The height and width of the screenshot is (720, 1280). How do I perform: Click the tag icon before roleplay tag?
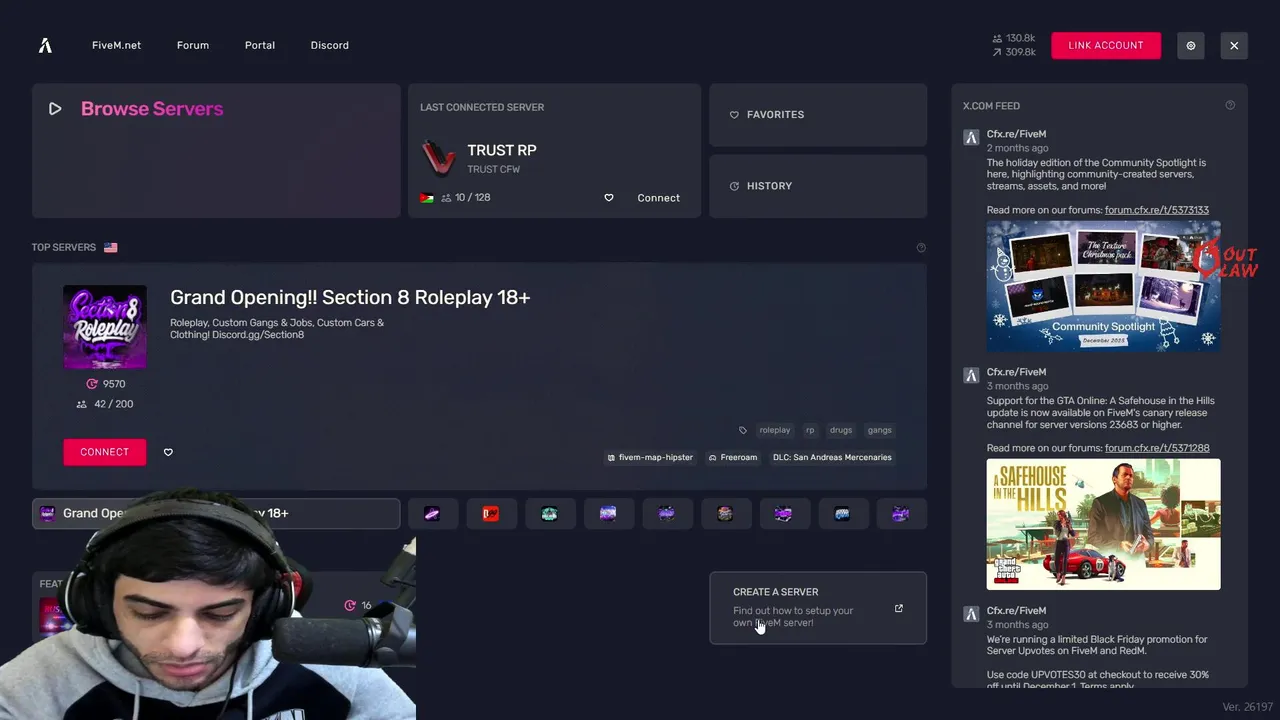(742, 430)
